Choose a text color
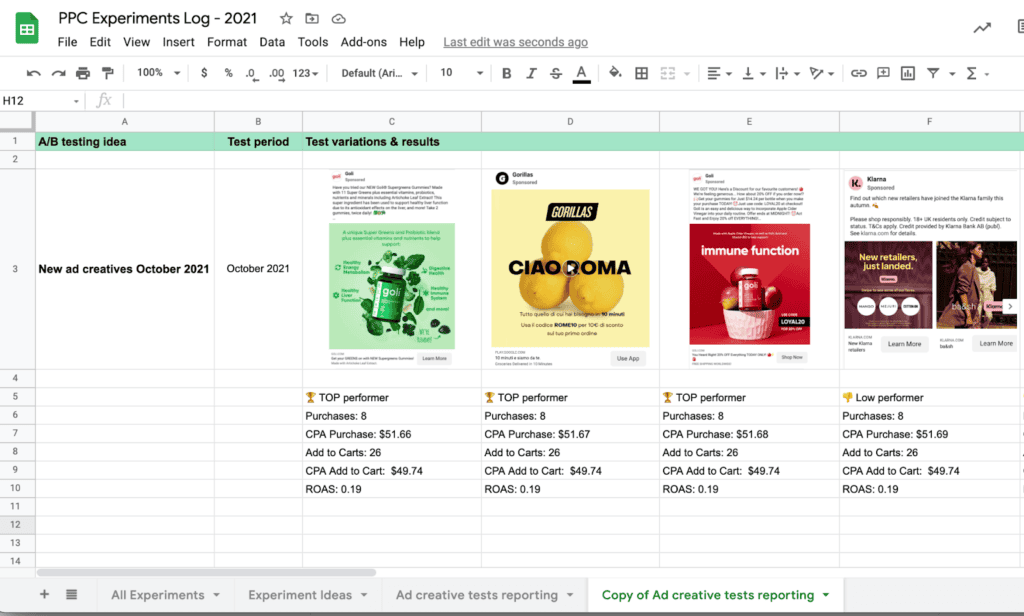The height and width of the screenshot is (616, 1024). point(581,74)
